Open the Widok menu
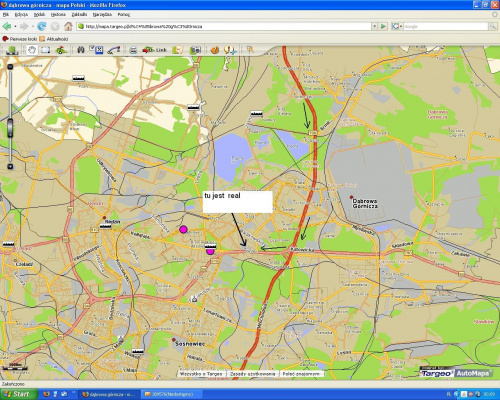 39,14
